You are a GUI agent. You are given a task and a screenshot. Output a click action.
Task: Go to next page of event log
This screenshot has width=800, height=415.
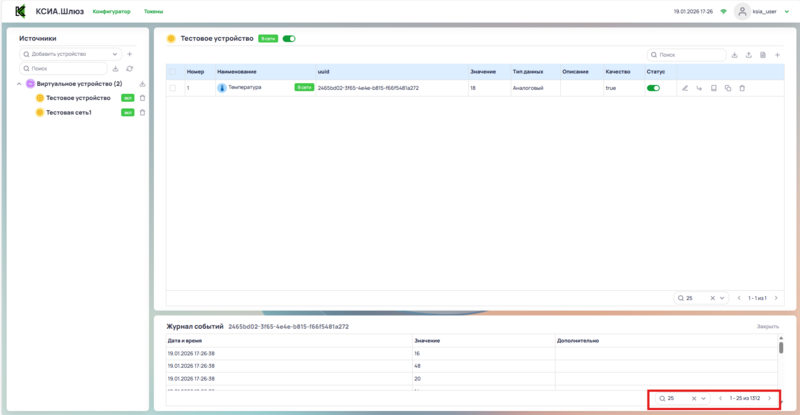(x=769, y=398)
